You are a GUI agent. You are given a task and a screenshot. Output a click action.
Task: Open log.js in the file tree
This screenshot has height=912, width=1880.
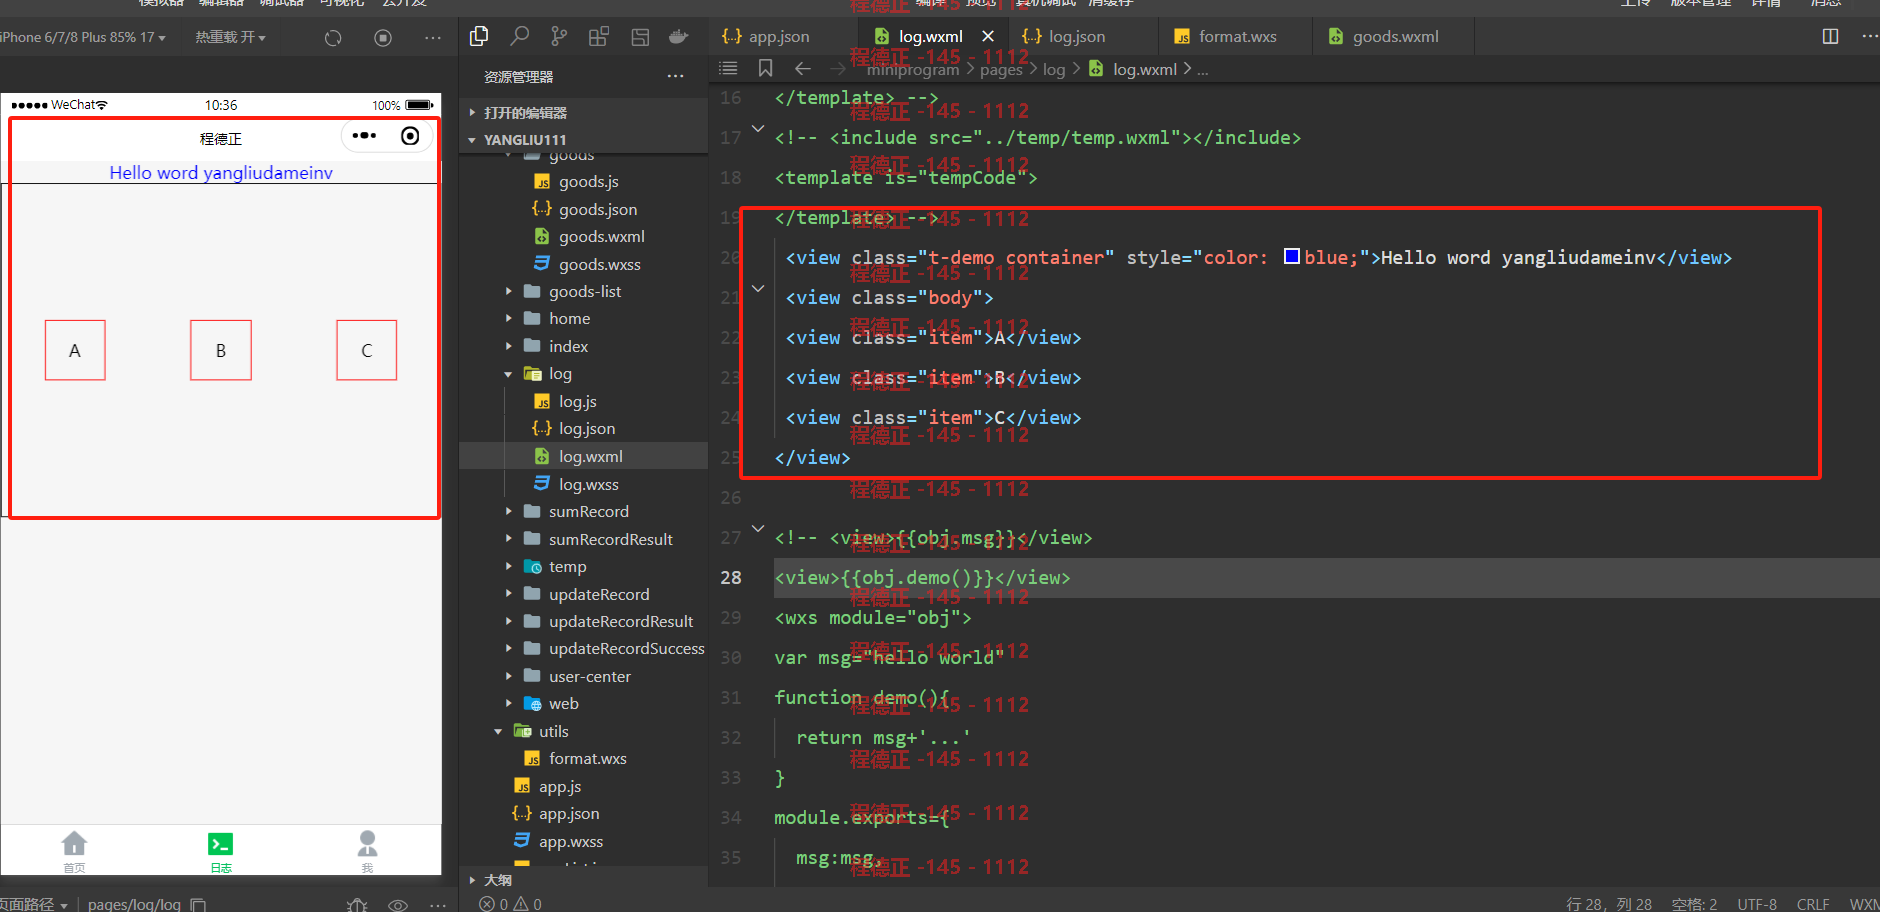tap(577, 401)
